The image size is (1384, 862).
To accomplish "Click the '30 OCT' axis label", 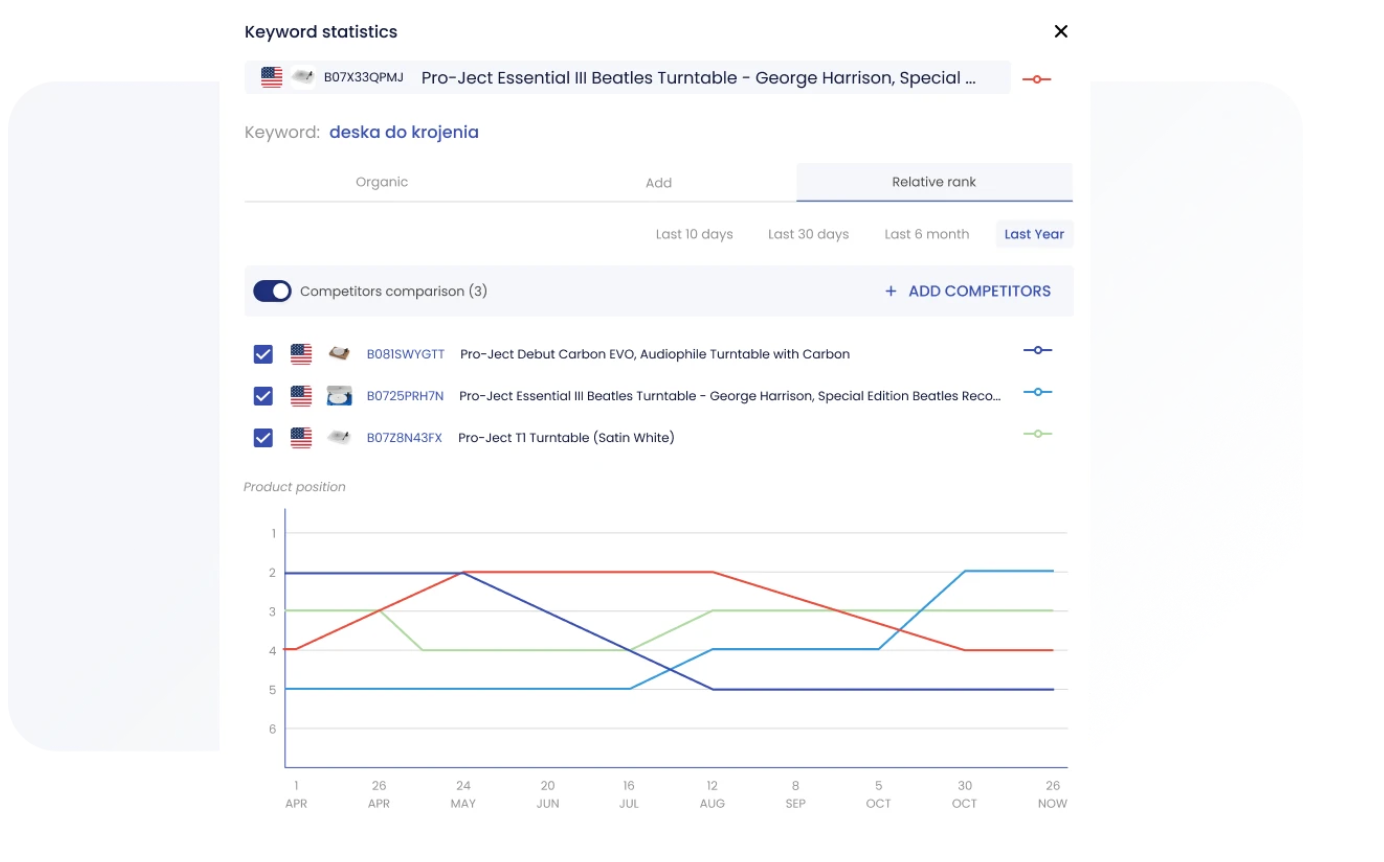I will [964, 794].
